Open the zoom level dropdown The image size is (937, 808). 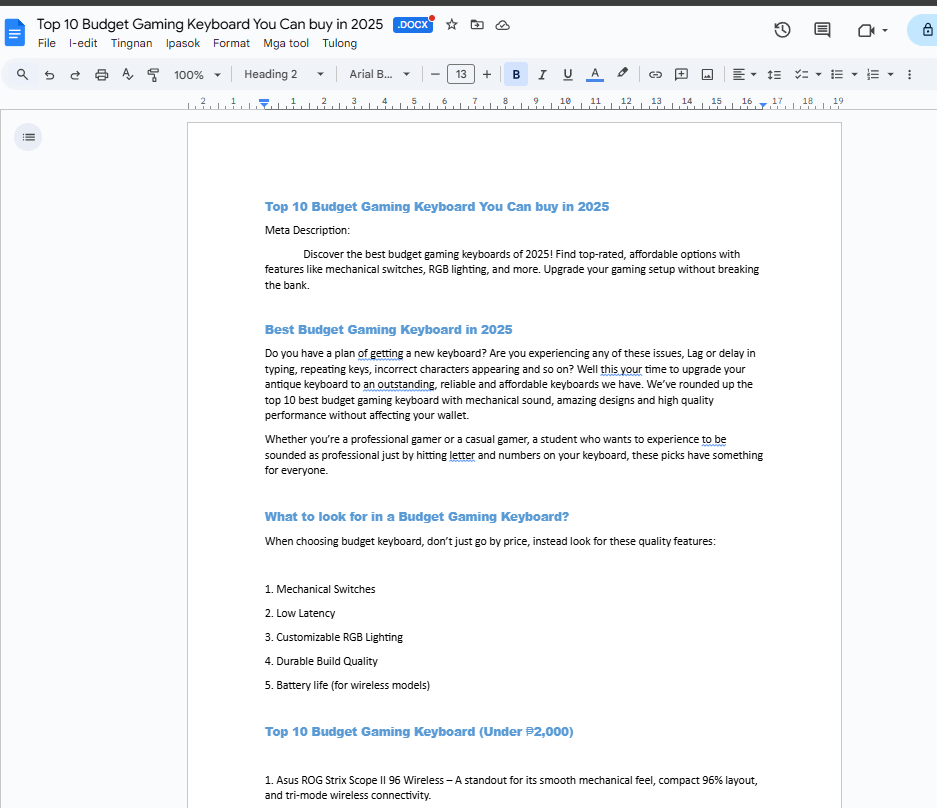(x=197, y=75)
